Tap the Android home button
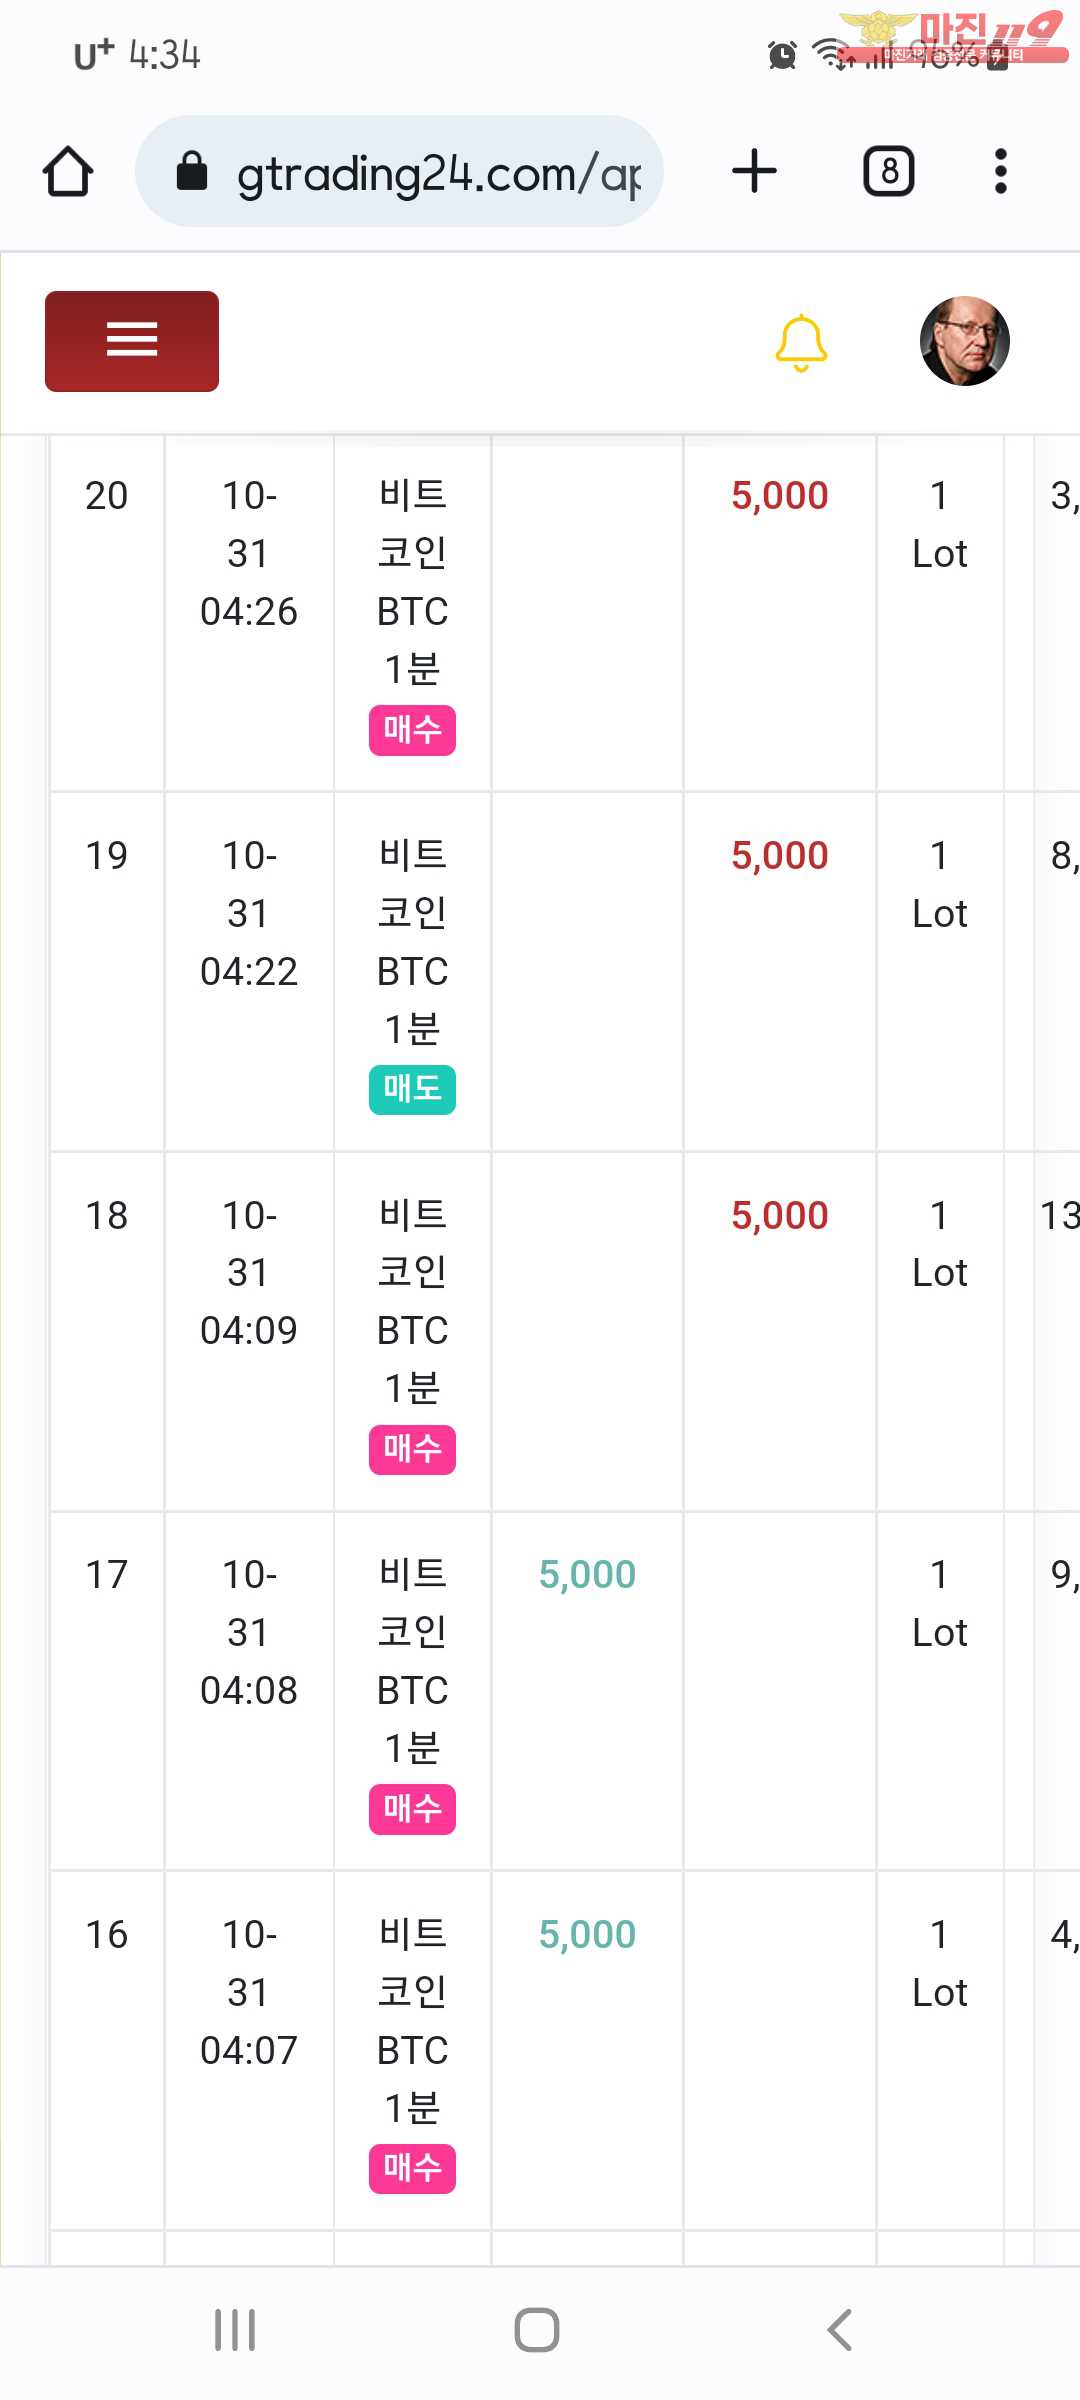Screen dimensions: 1080x2400 [x=537, y=2330]
